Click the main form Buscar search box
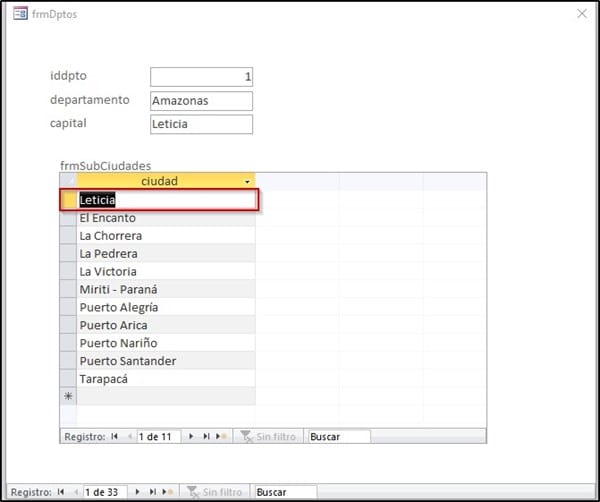 point(285,492)
